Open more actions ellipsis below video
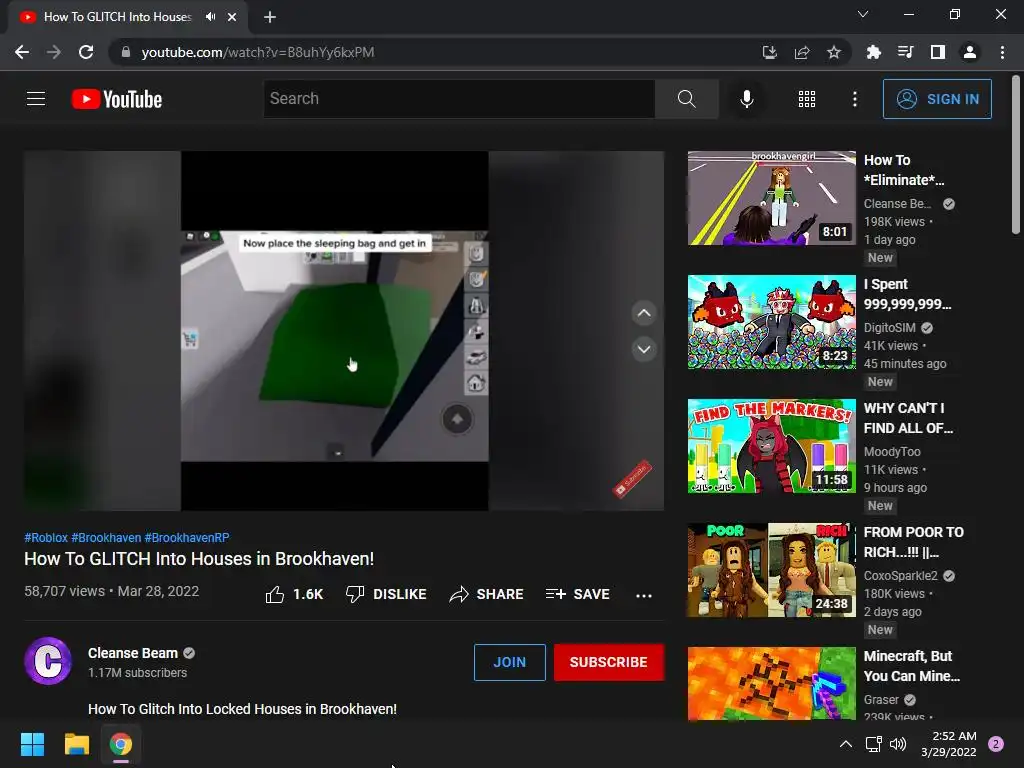The height and width of the screenshot is (768, 1024). [x=644, y=595]
